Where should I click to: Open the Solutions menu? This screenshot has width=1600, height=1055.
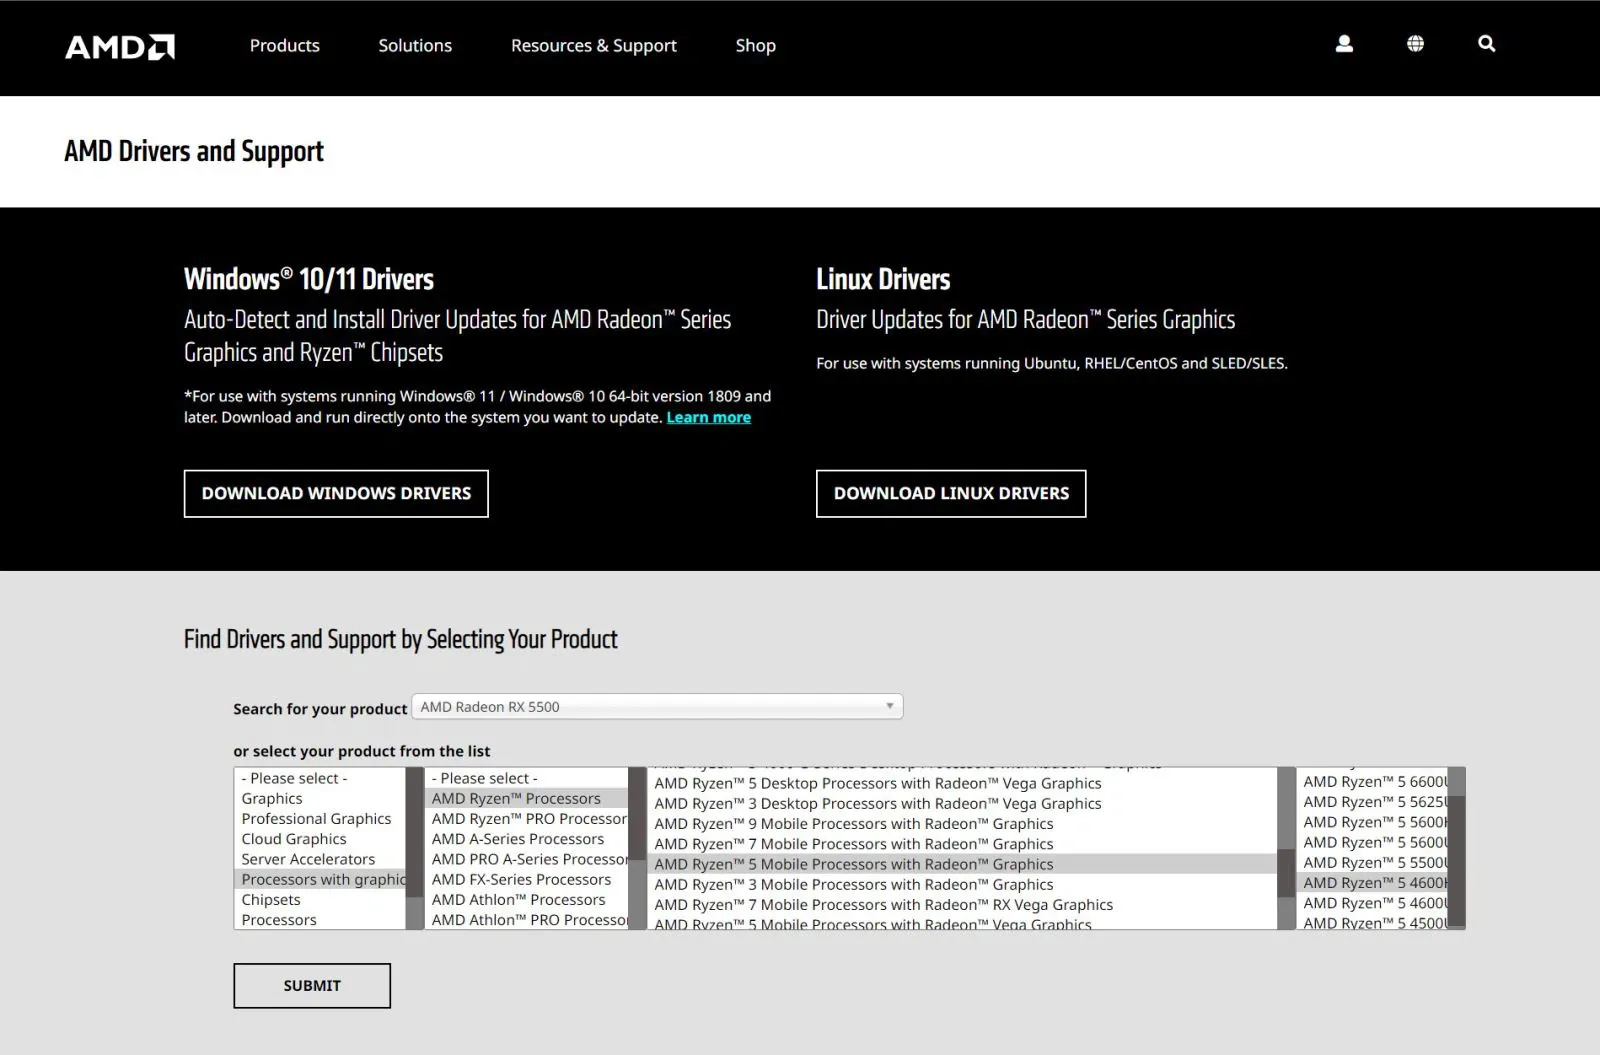click(x=415, y=46)
